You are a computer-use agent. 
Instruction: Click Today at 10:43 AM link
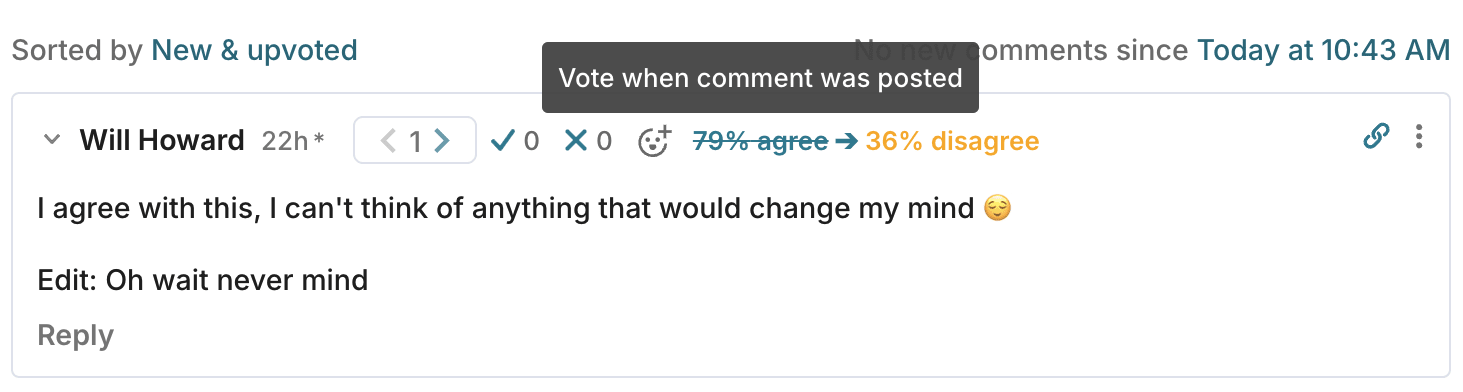click(1323, 49)
